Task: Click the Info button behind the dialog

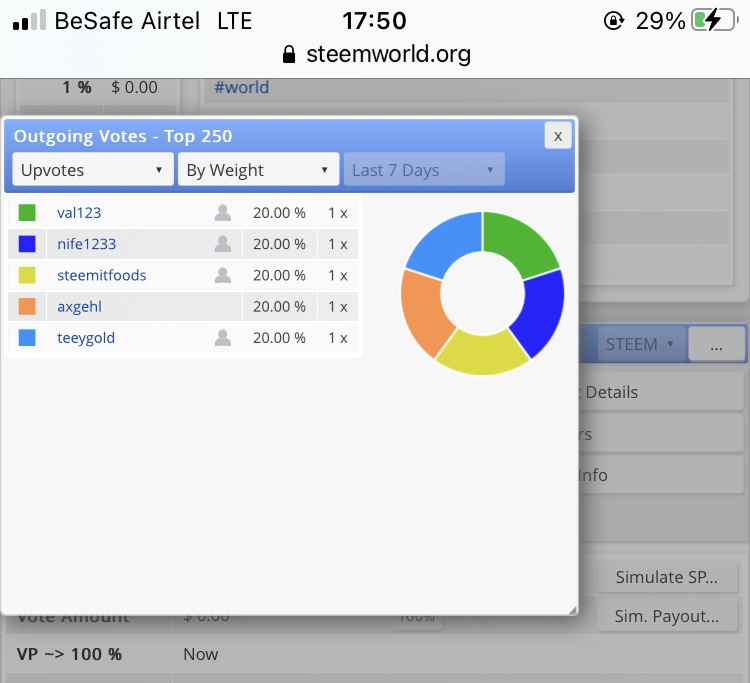Action: click(661, 475)
